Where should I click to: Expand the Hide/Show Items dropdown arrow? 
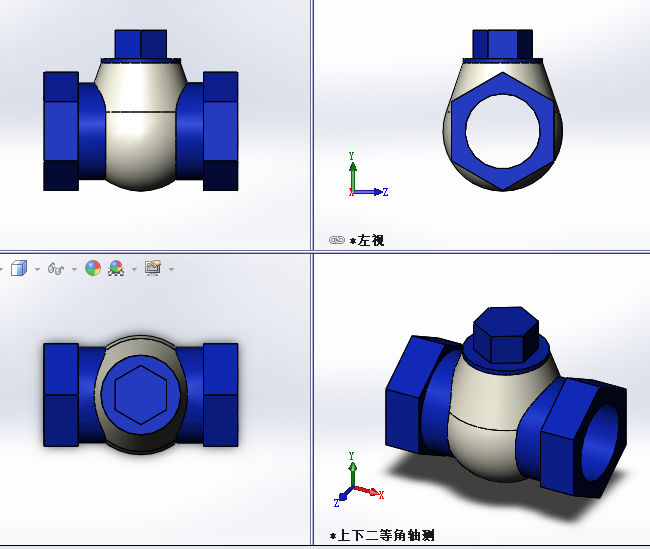click(75, 269)
